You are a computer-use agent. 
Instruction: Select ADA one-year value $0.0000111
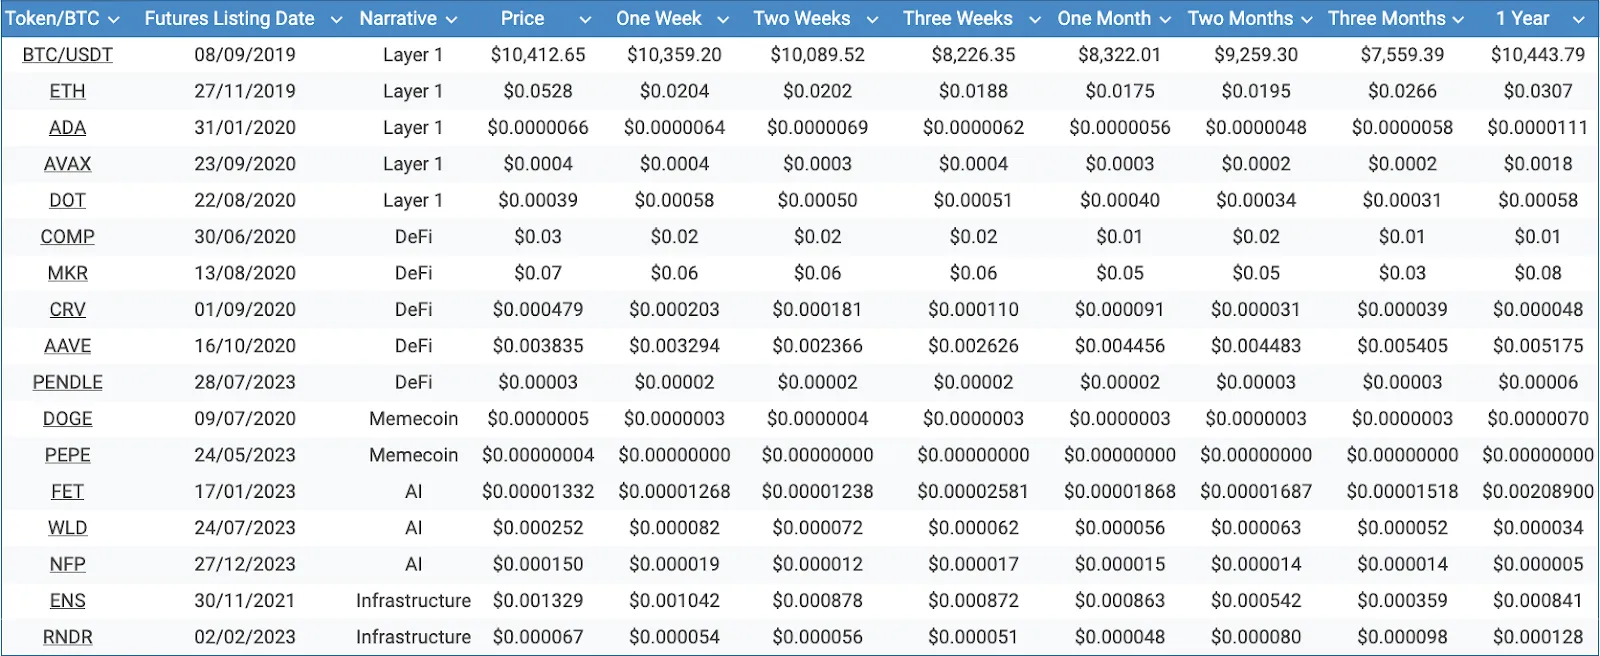(1538, 128)
